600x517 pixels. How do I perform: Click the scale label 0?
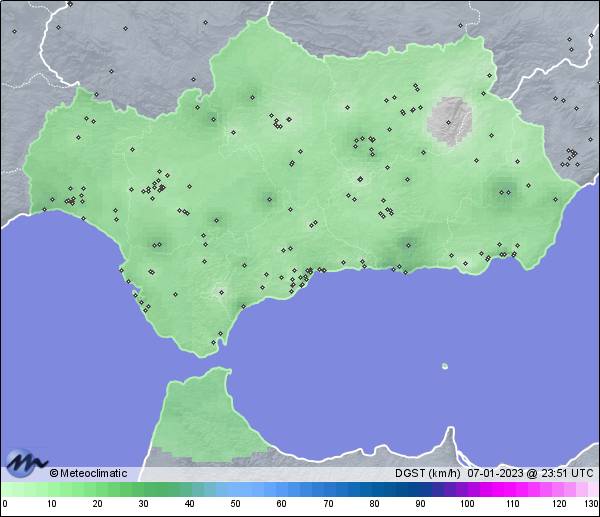click(4, 504)
